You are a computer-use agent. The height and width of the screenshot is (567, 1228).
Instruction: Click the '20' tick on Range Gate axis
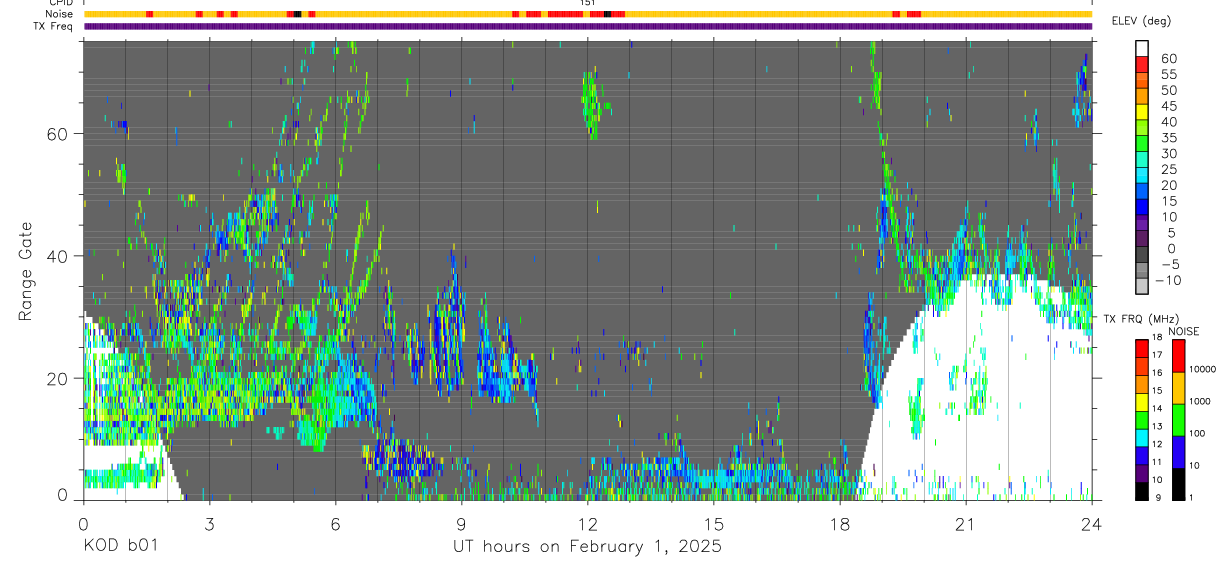coord(58,378)
